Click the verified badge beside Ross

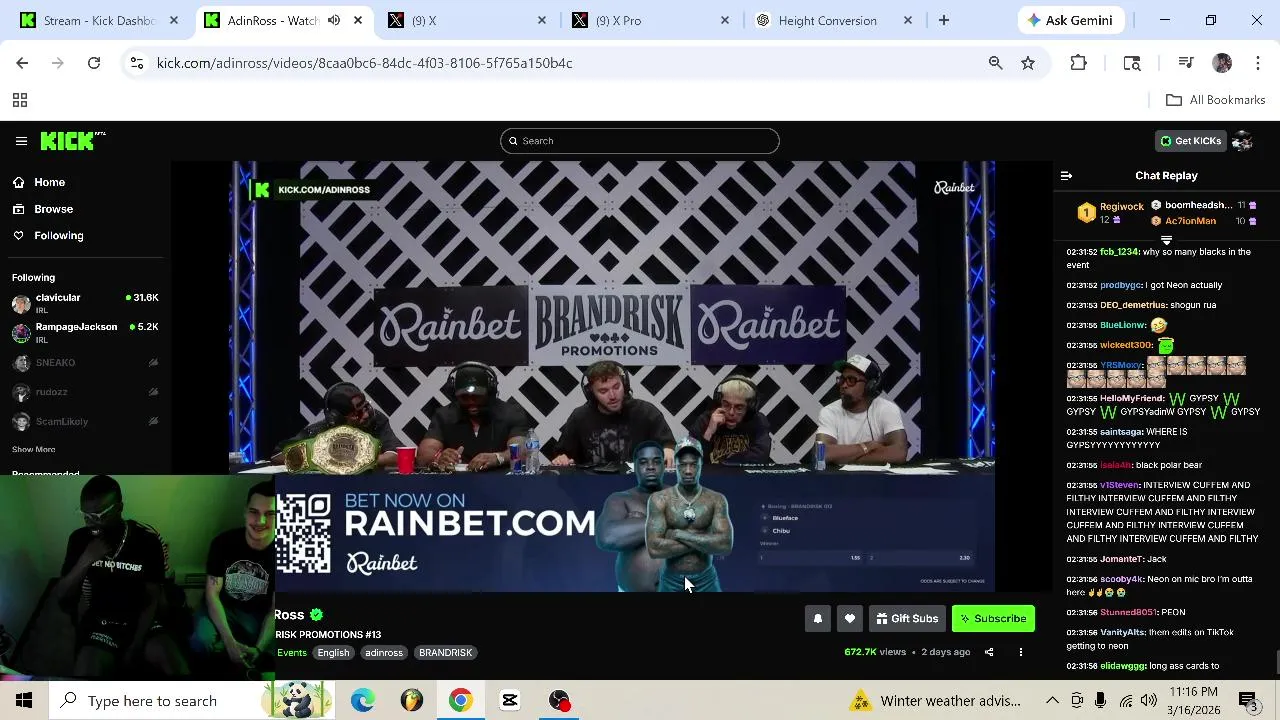point(316,615)
